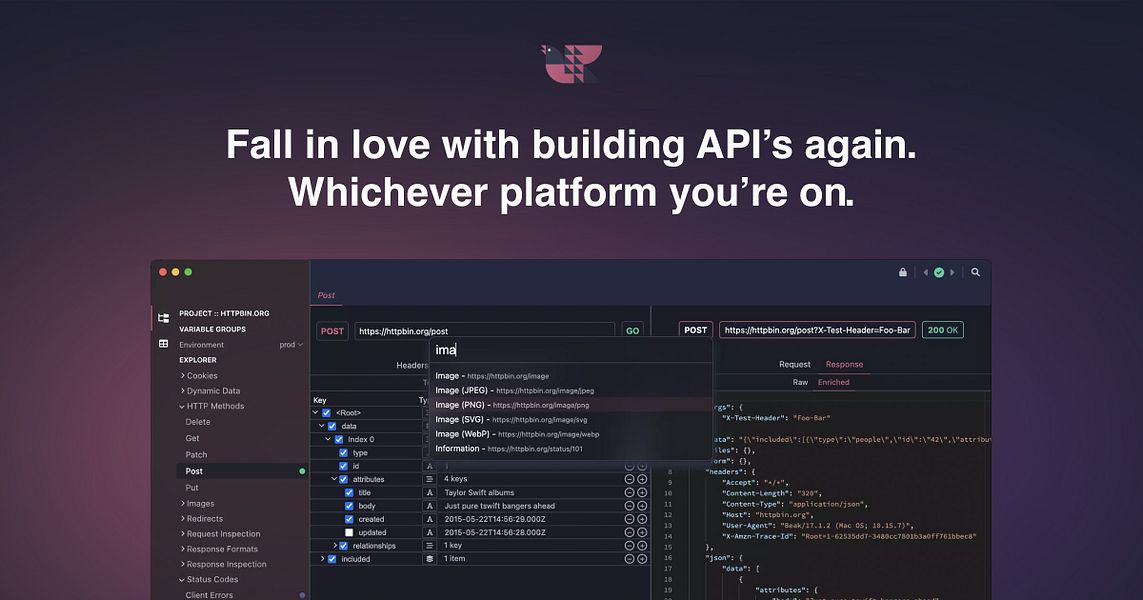Remove the title row with minus icon

(629, 493)
